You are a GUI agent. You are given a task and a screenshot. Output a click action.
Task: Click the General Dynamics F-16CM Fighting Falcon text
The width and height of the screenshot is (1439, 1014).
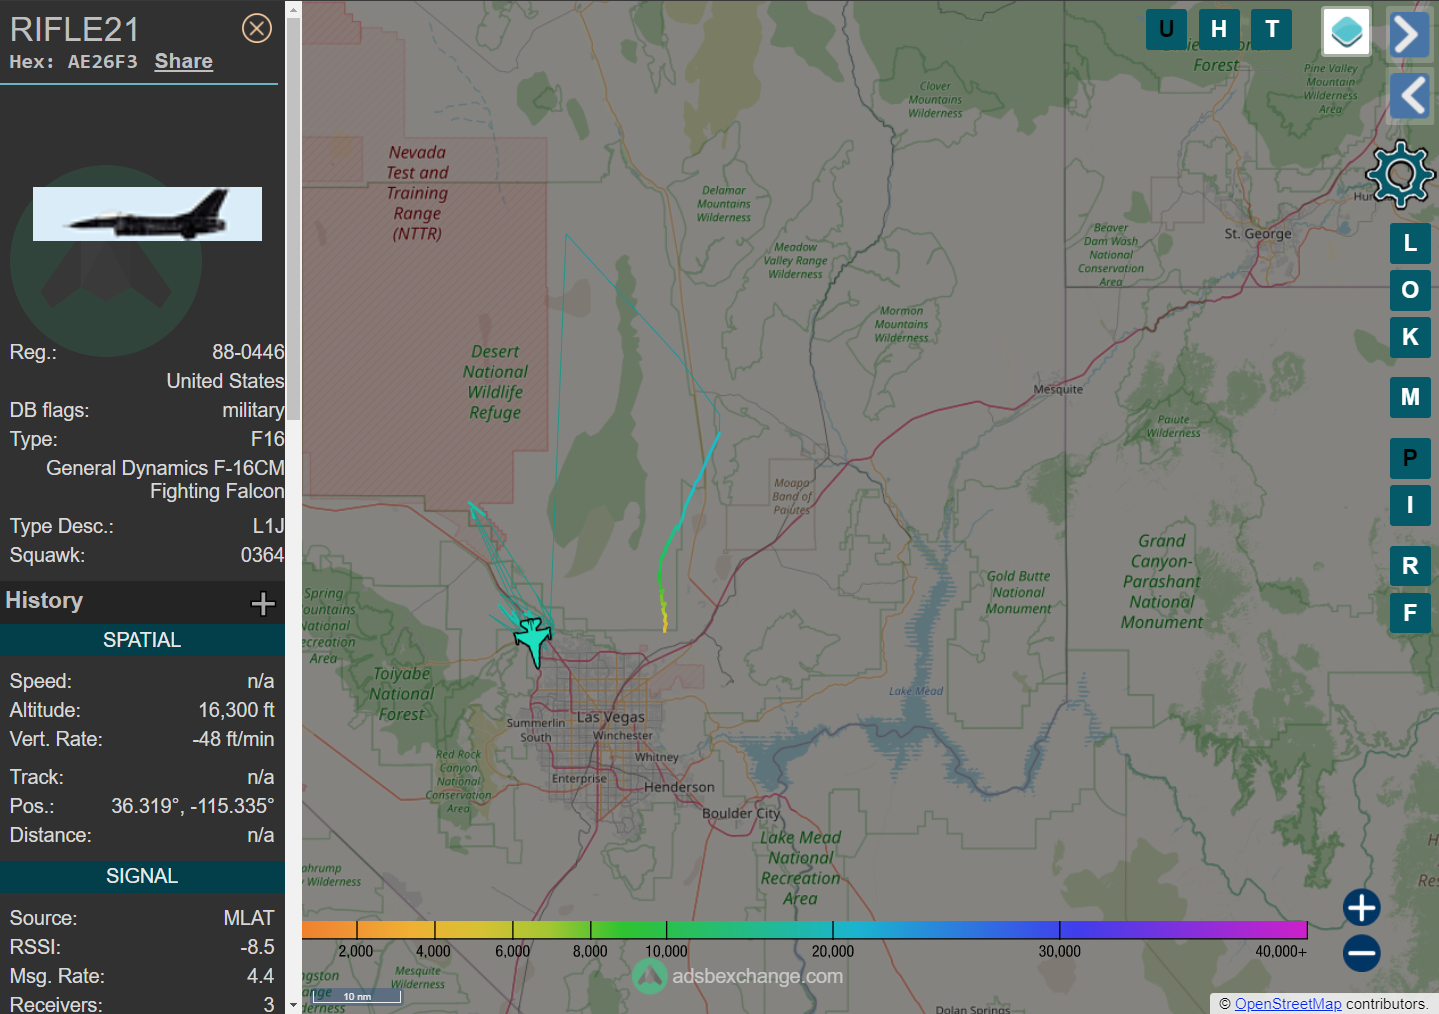click(x=165, y=480)
